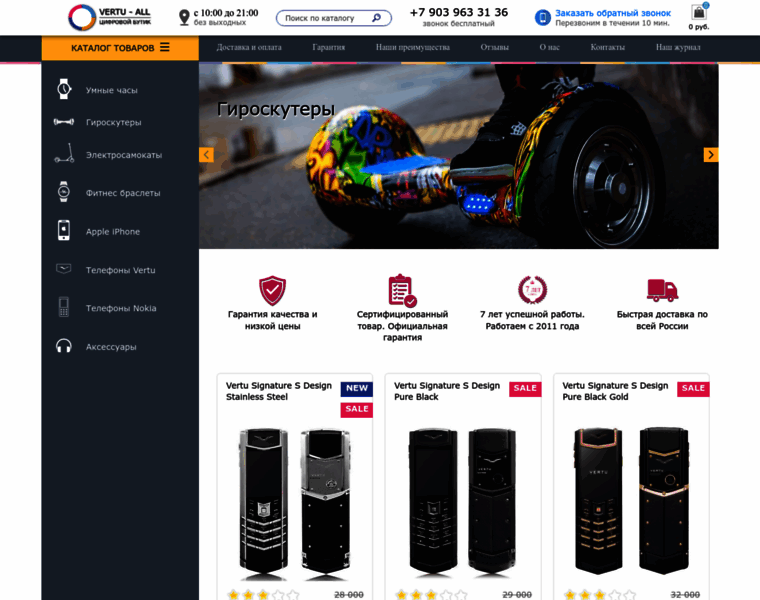Click the Vertu-All logo

(x=110, y=17)
